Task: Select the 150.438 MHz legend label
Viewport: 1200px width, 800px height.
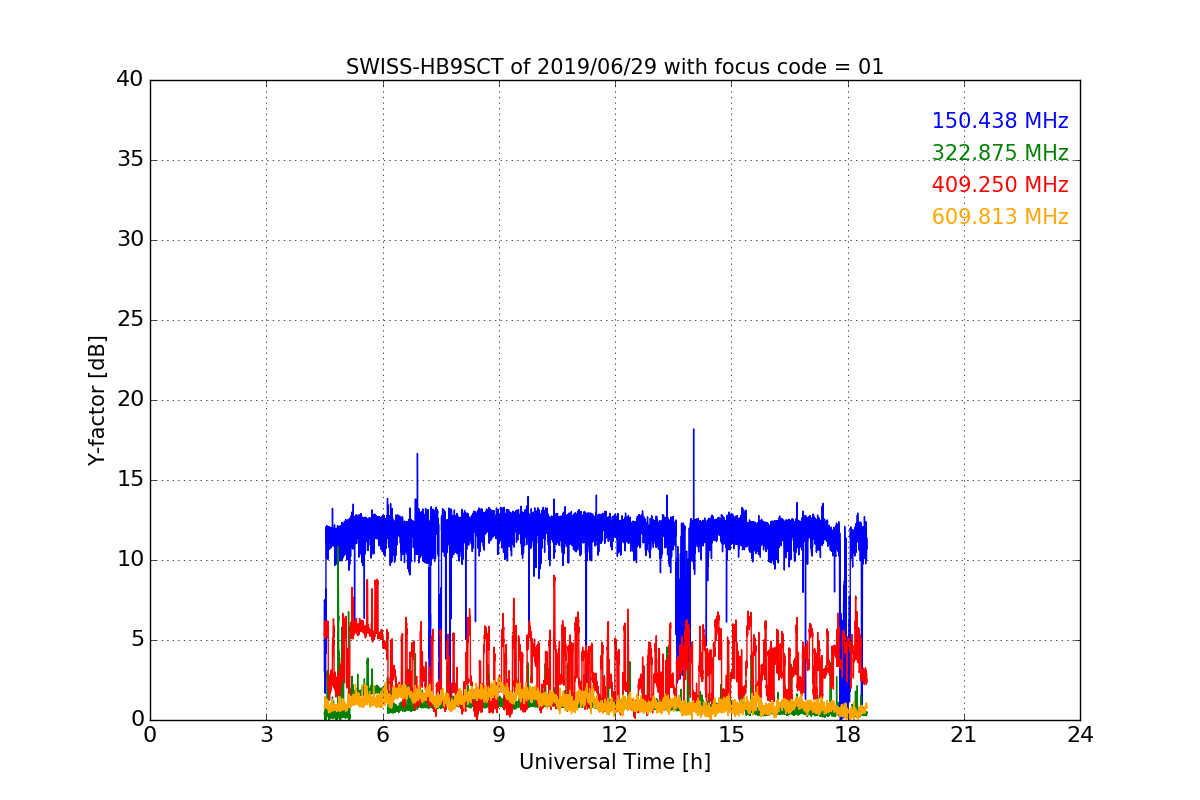Action: pos(1000,121)
